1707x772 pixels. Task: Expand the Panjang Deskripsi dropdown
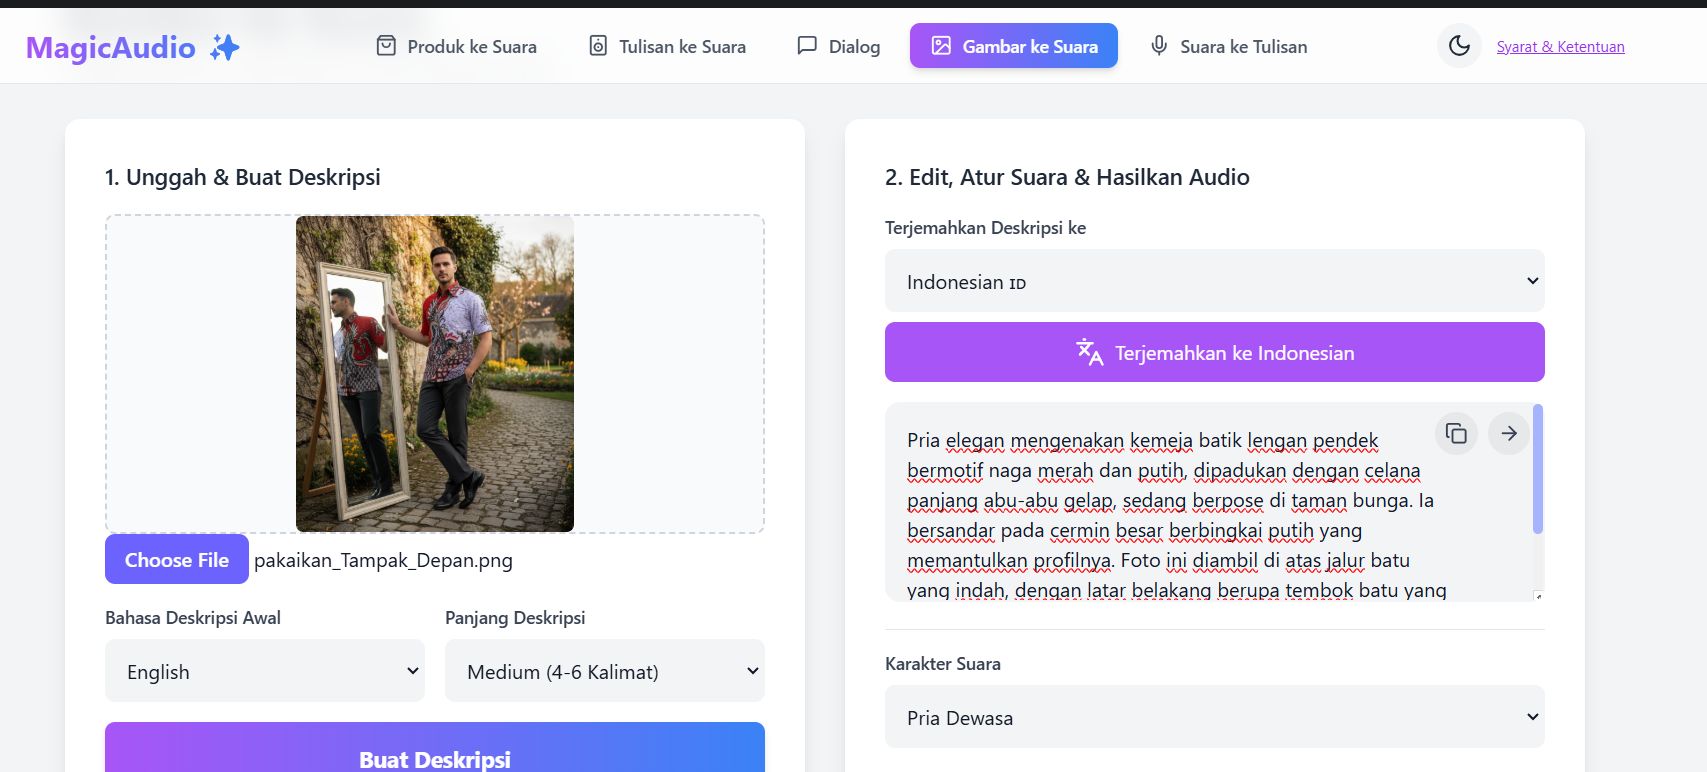coord(605,671)
